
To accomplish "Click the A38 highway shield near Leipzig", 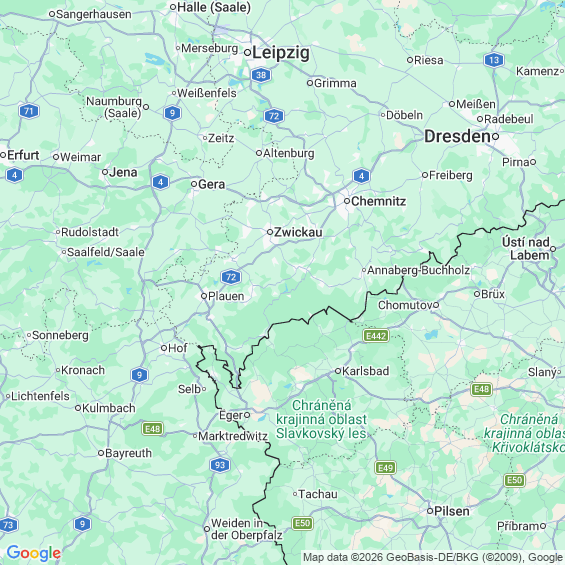I will tap(261, 75).
